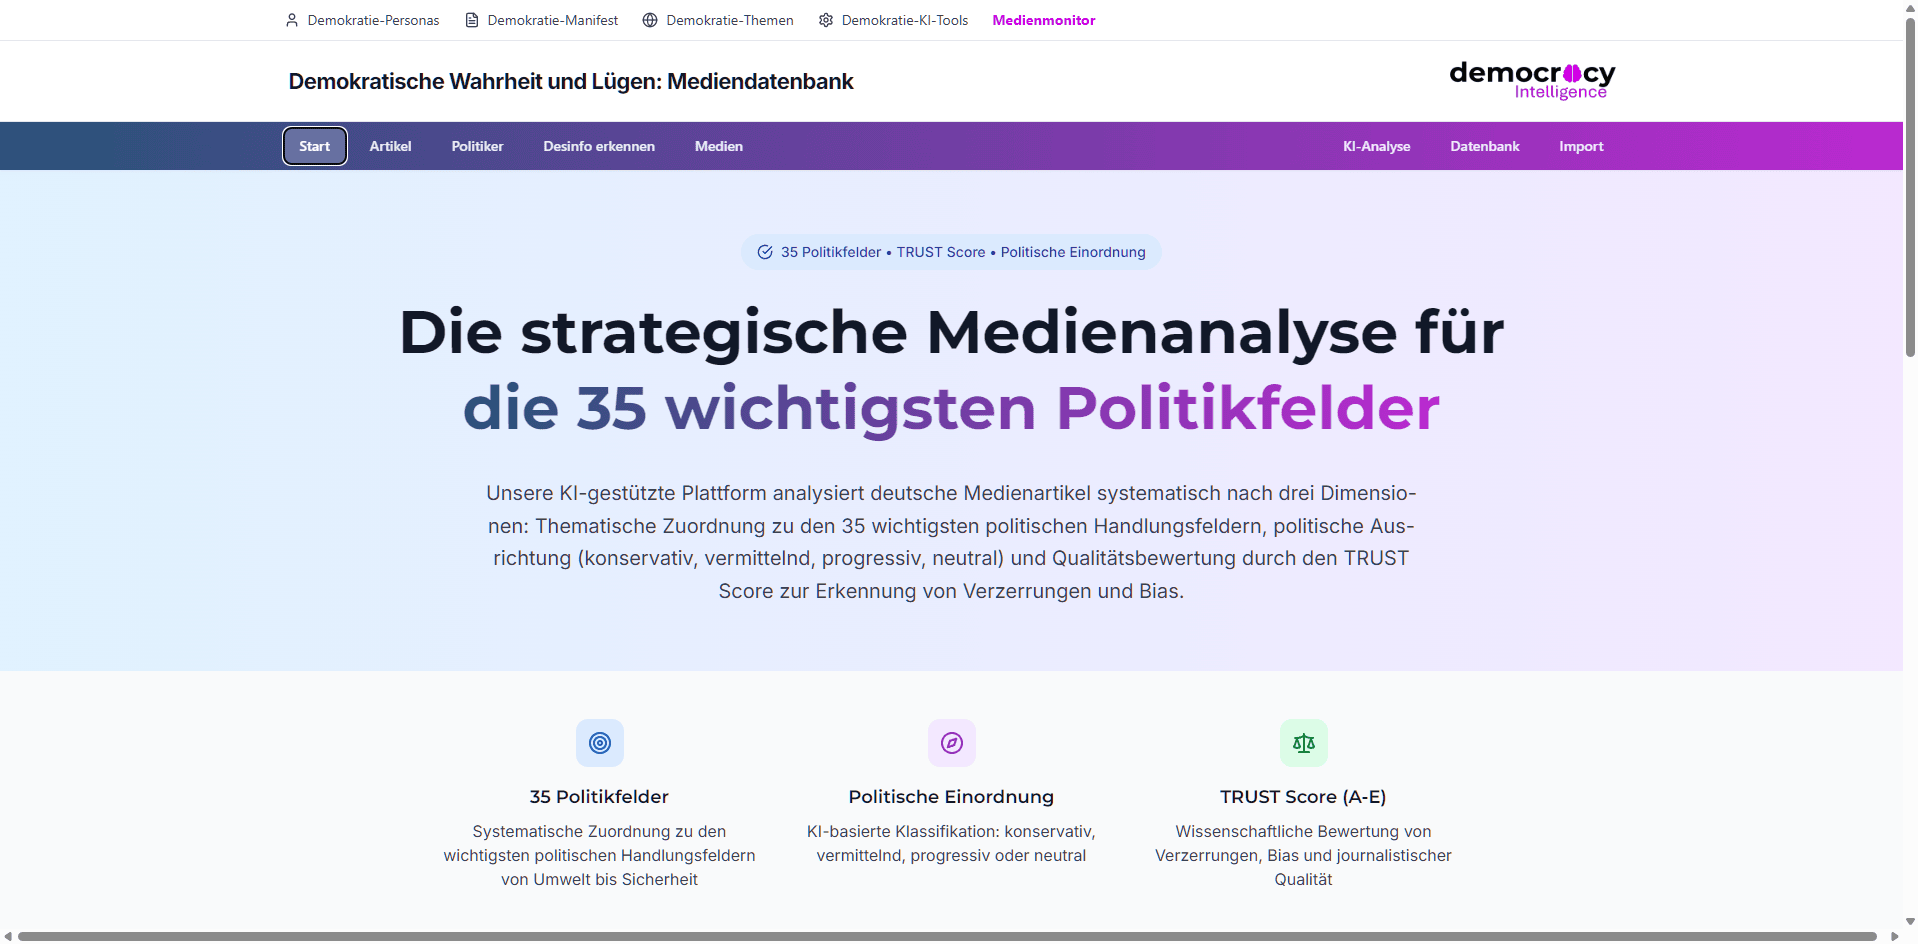Click the target icon above 35 Politikfelder
This screenshot has height=944, width=1918.
pyautogui.click(x=600, y=743)
